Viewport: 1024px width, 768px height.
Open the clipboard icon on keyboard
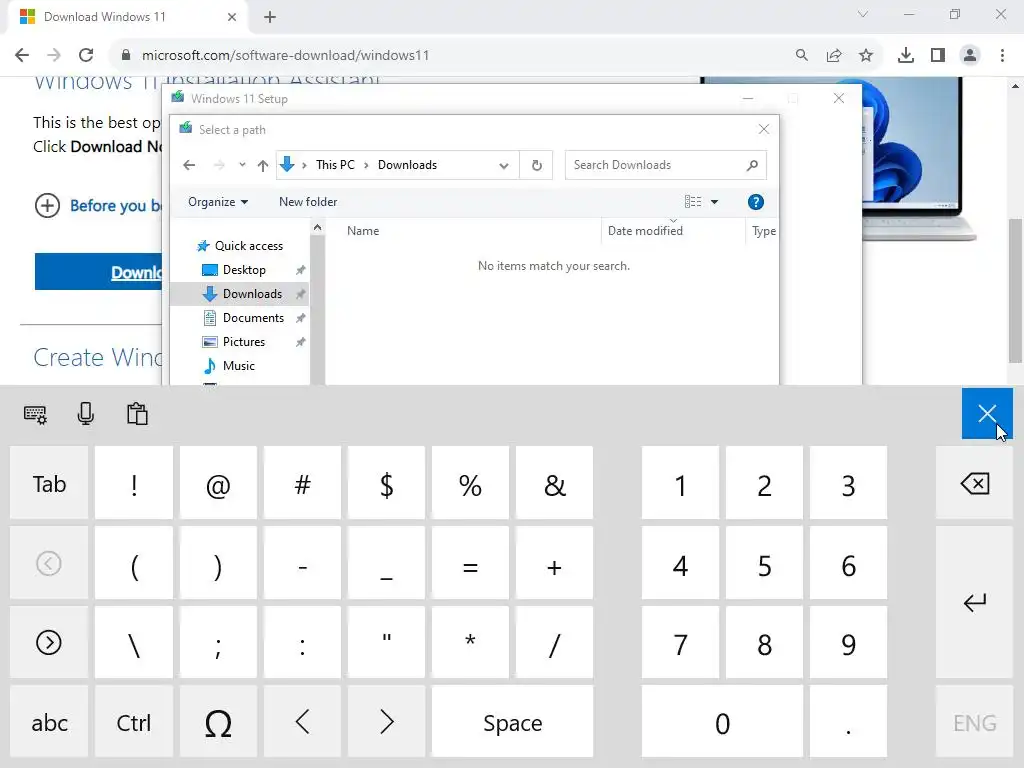[x=137, y=414]
